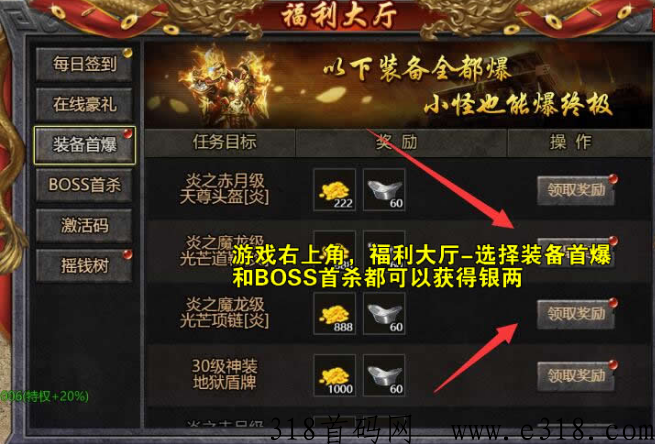
Task: Click the 222 gold coin reward icon
Action: point(335,190)
